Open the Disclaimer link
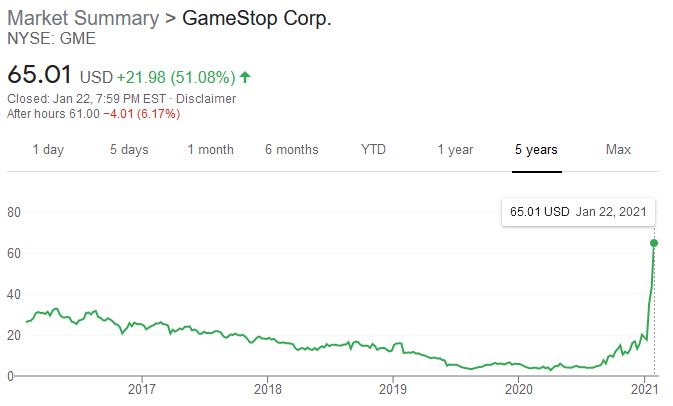Image resolution: width=673 pixels, height=406 pixels. 207,99
